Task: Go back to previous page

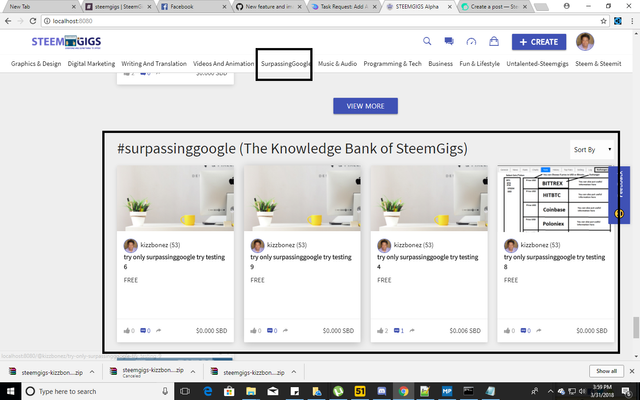Action: (8, 21)
